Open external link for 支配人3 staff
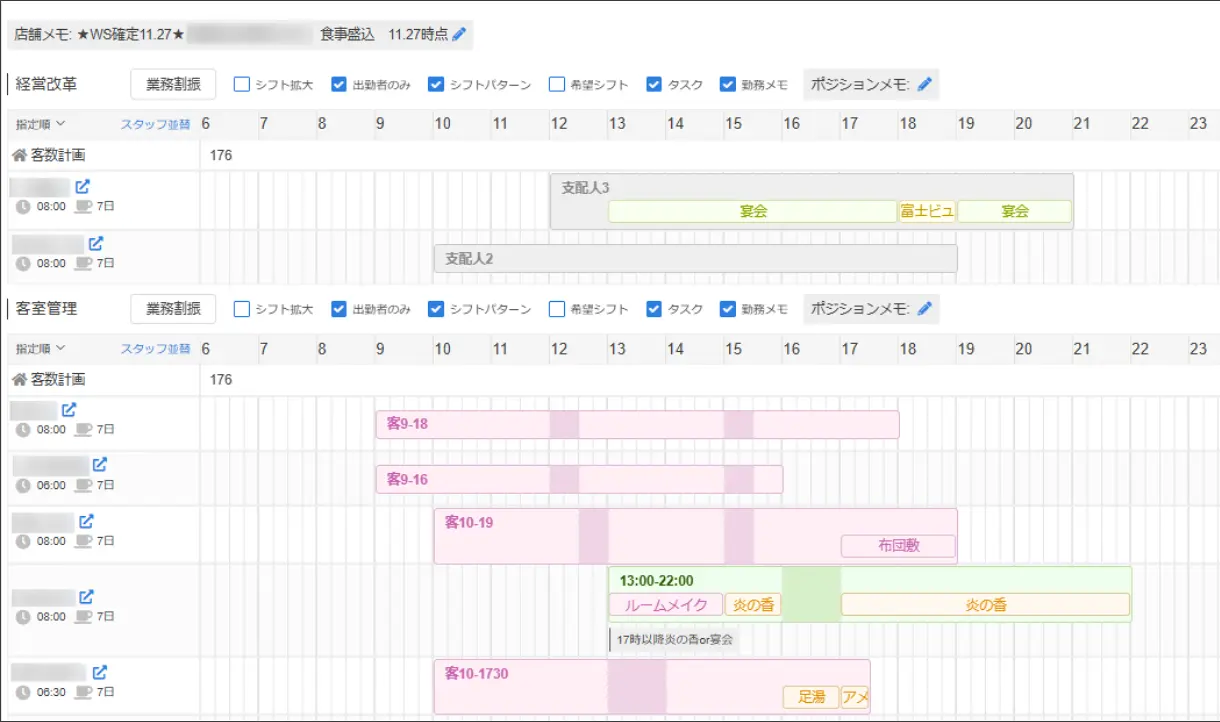The image size is (1220, 722). pyautogui.click(x=83, y=186)
